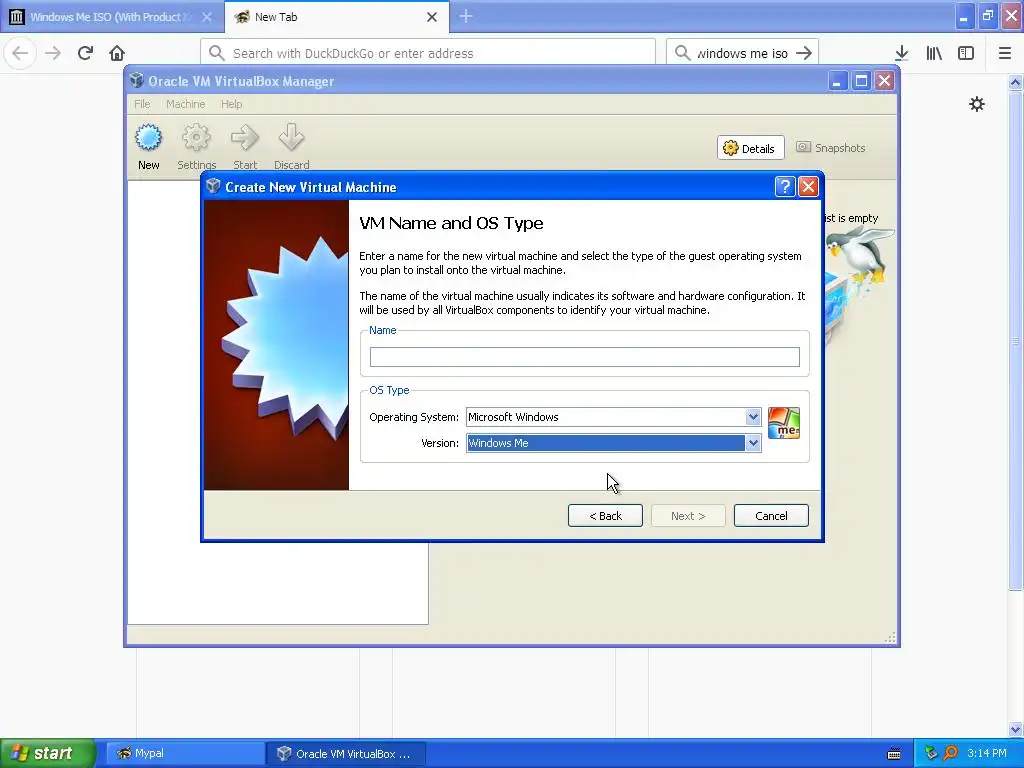Open the browser hamburger menu
Viewport: 1024px width, 768px height.
[x=1005, y=53]
